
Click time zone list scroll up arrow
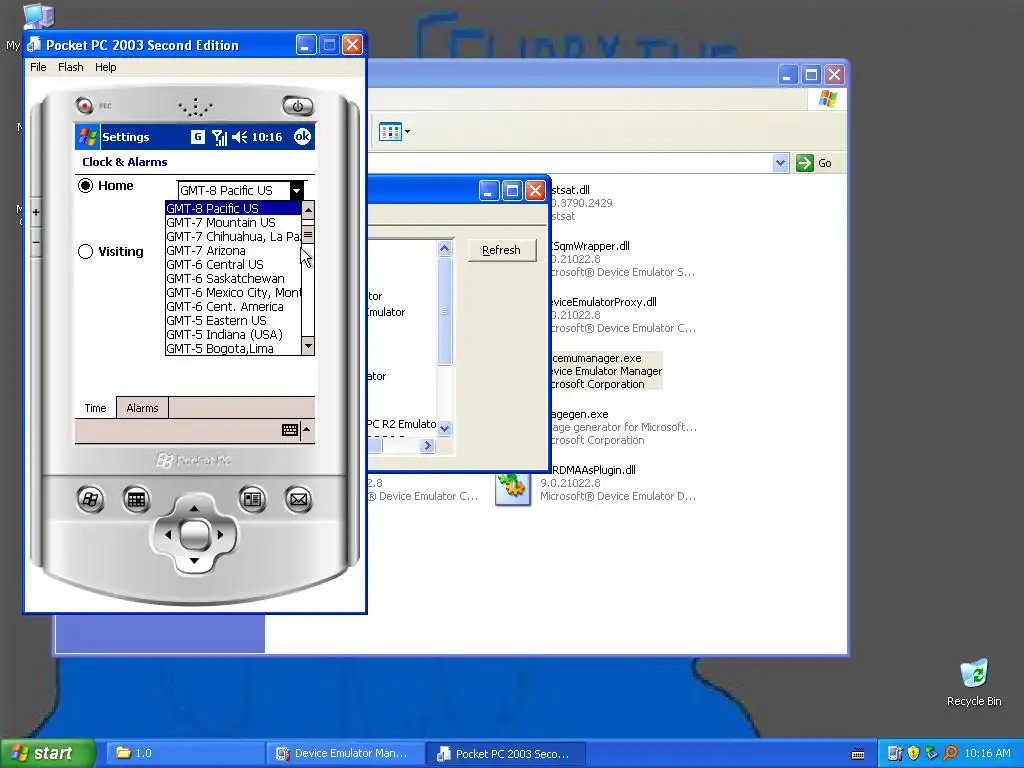[308, 210]
